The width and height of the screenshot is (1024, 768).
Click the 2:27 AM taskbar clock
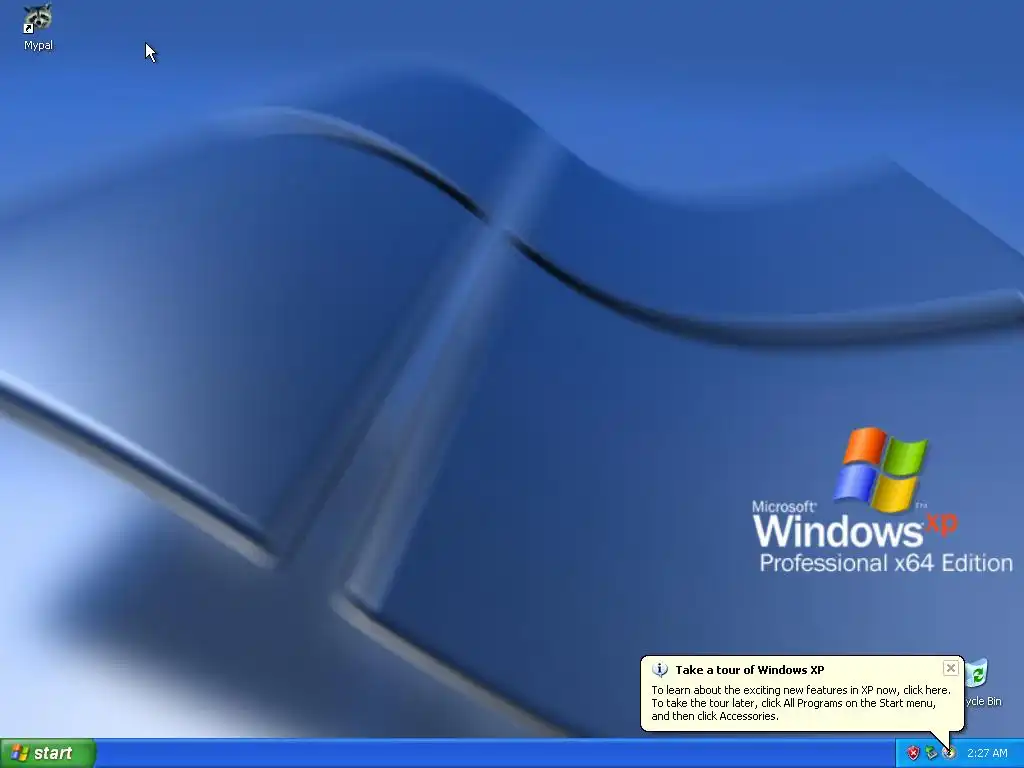point(987,753)
